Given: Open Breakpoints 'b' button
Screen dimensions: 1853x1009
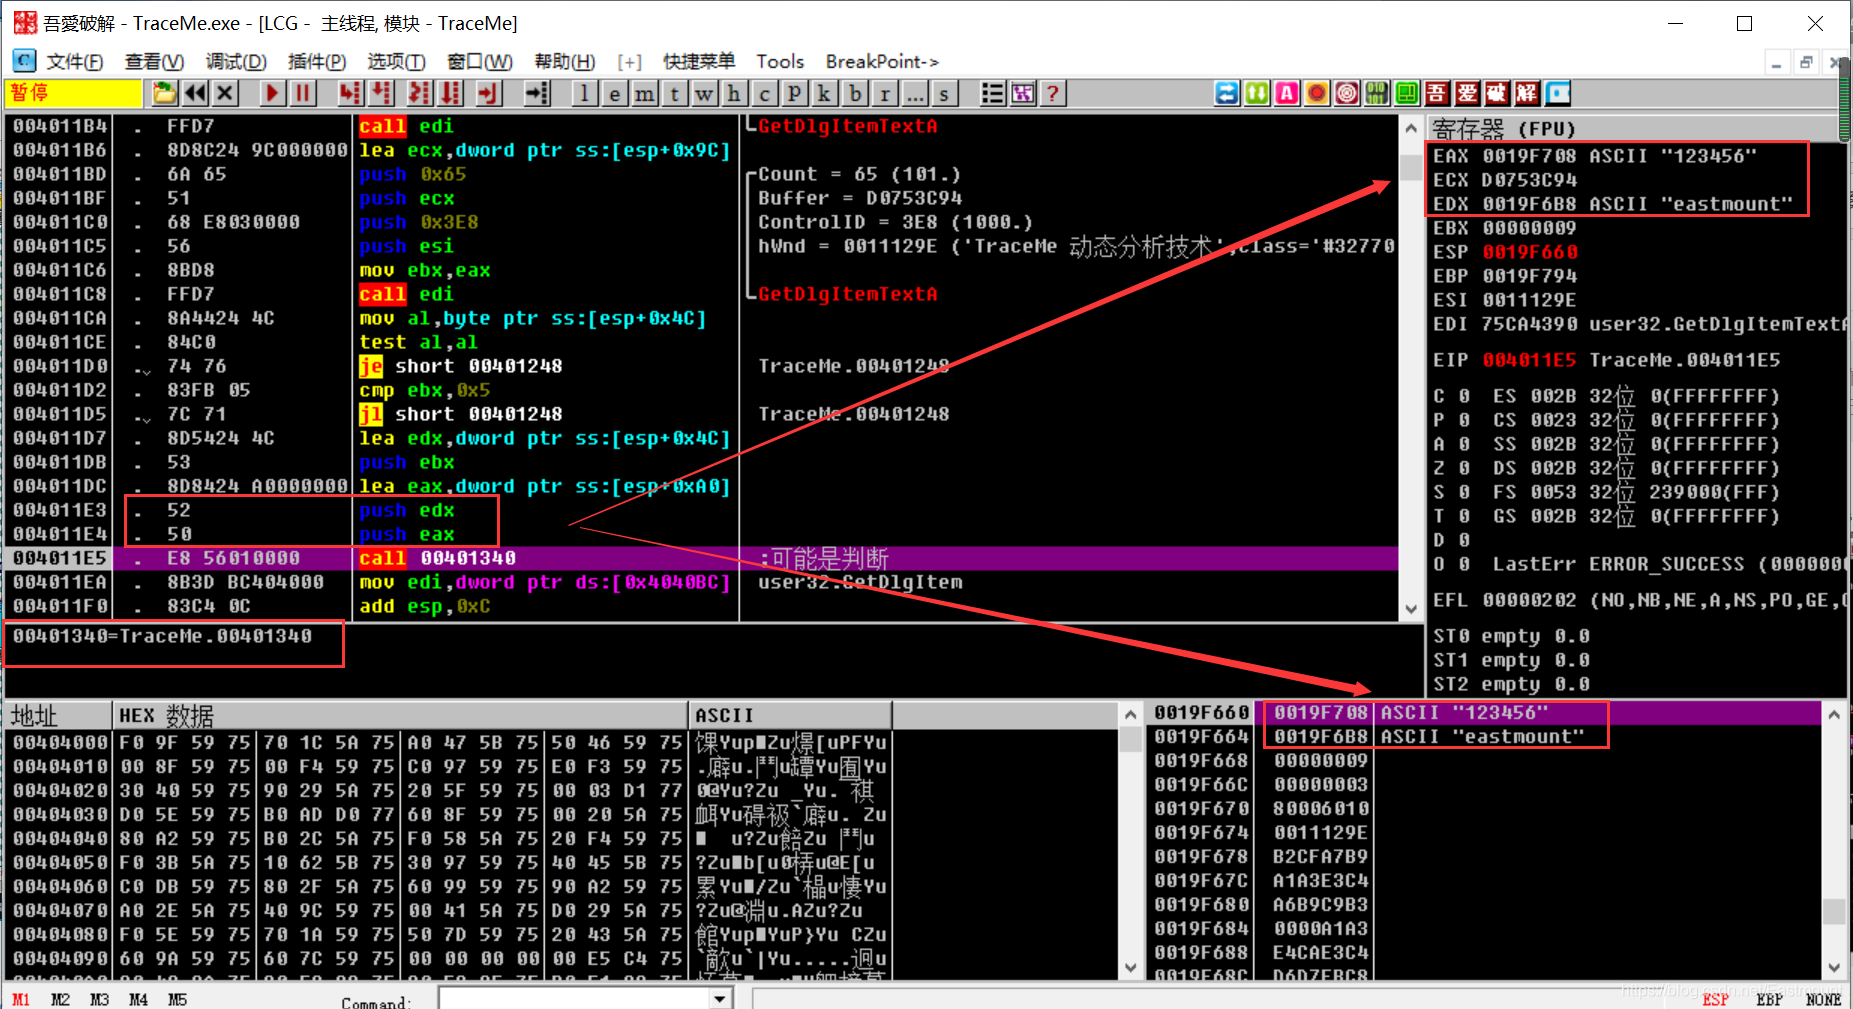Looking at the screenshot, I should point(855,93).
